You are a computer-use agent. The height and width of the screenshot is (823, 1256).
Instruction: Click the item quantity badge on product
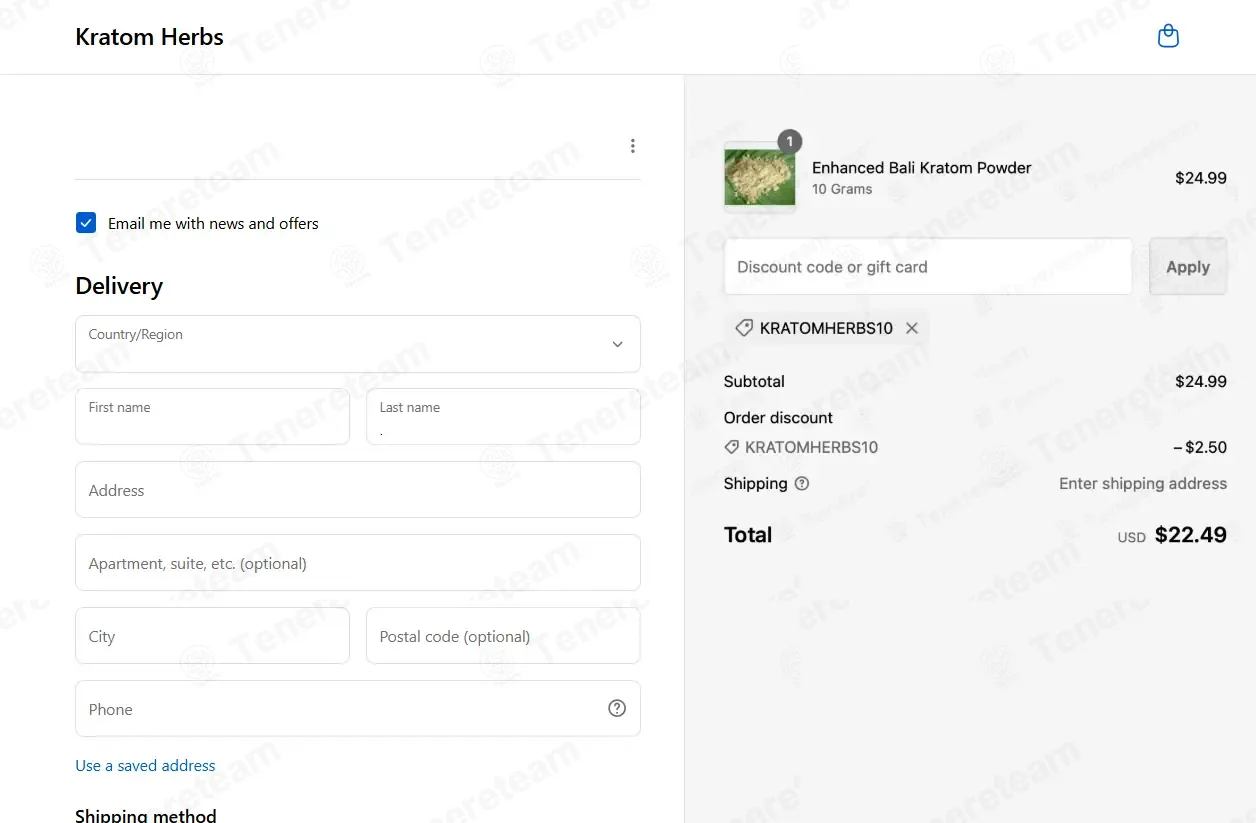(789, 142)
